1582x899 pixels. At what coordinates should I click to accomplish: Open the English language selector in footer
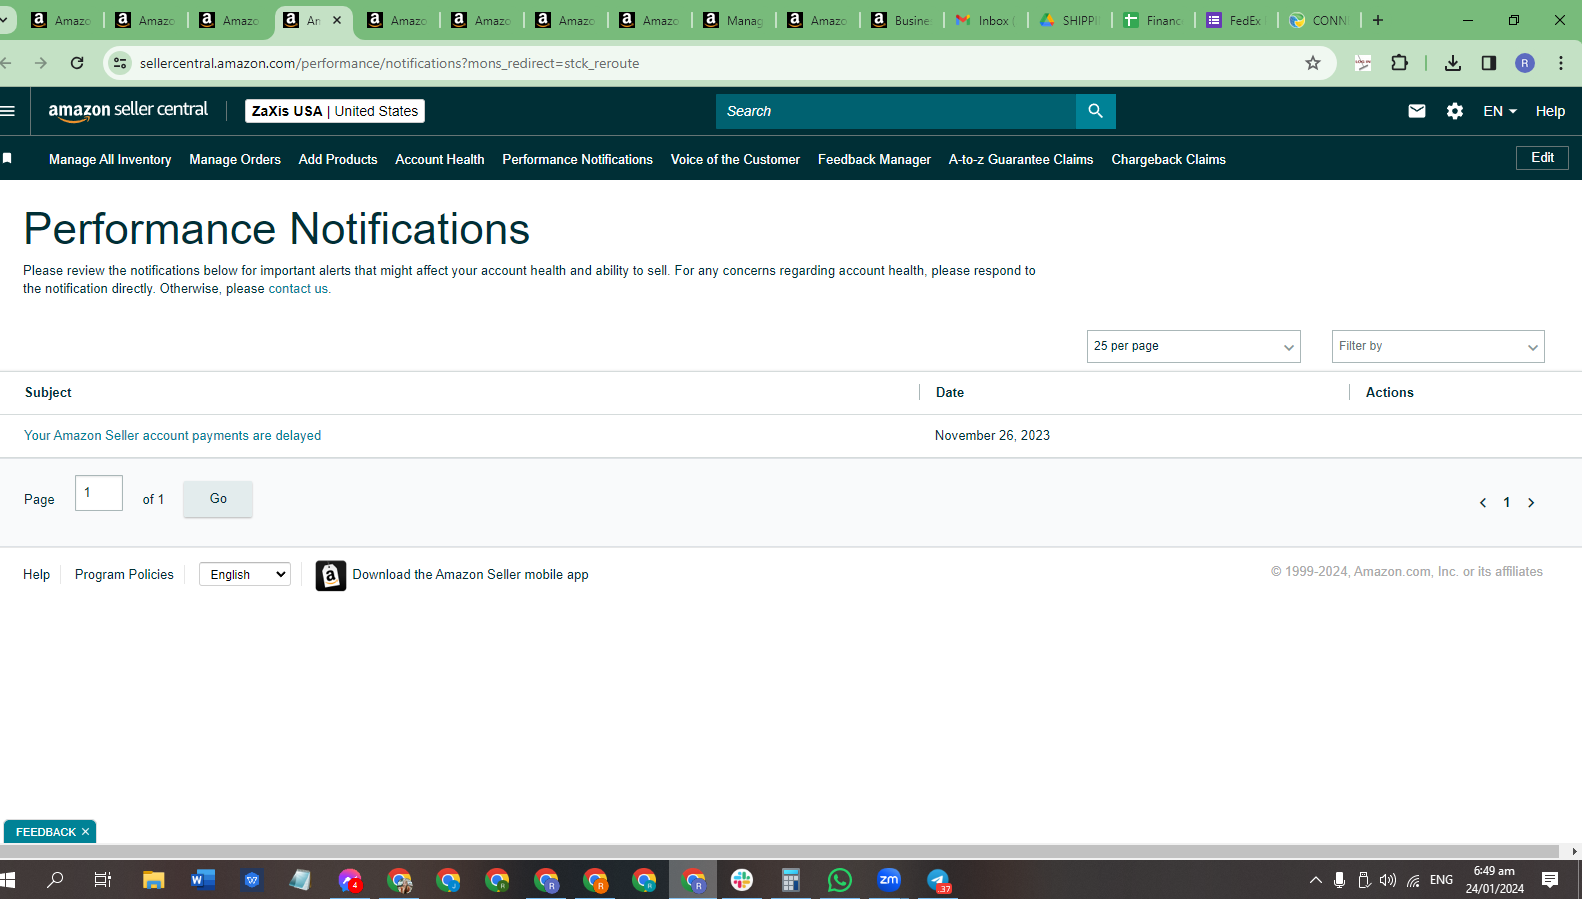[245, 574]
